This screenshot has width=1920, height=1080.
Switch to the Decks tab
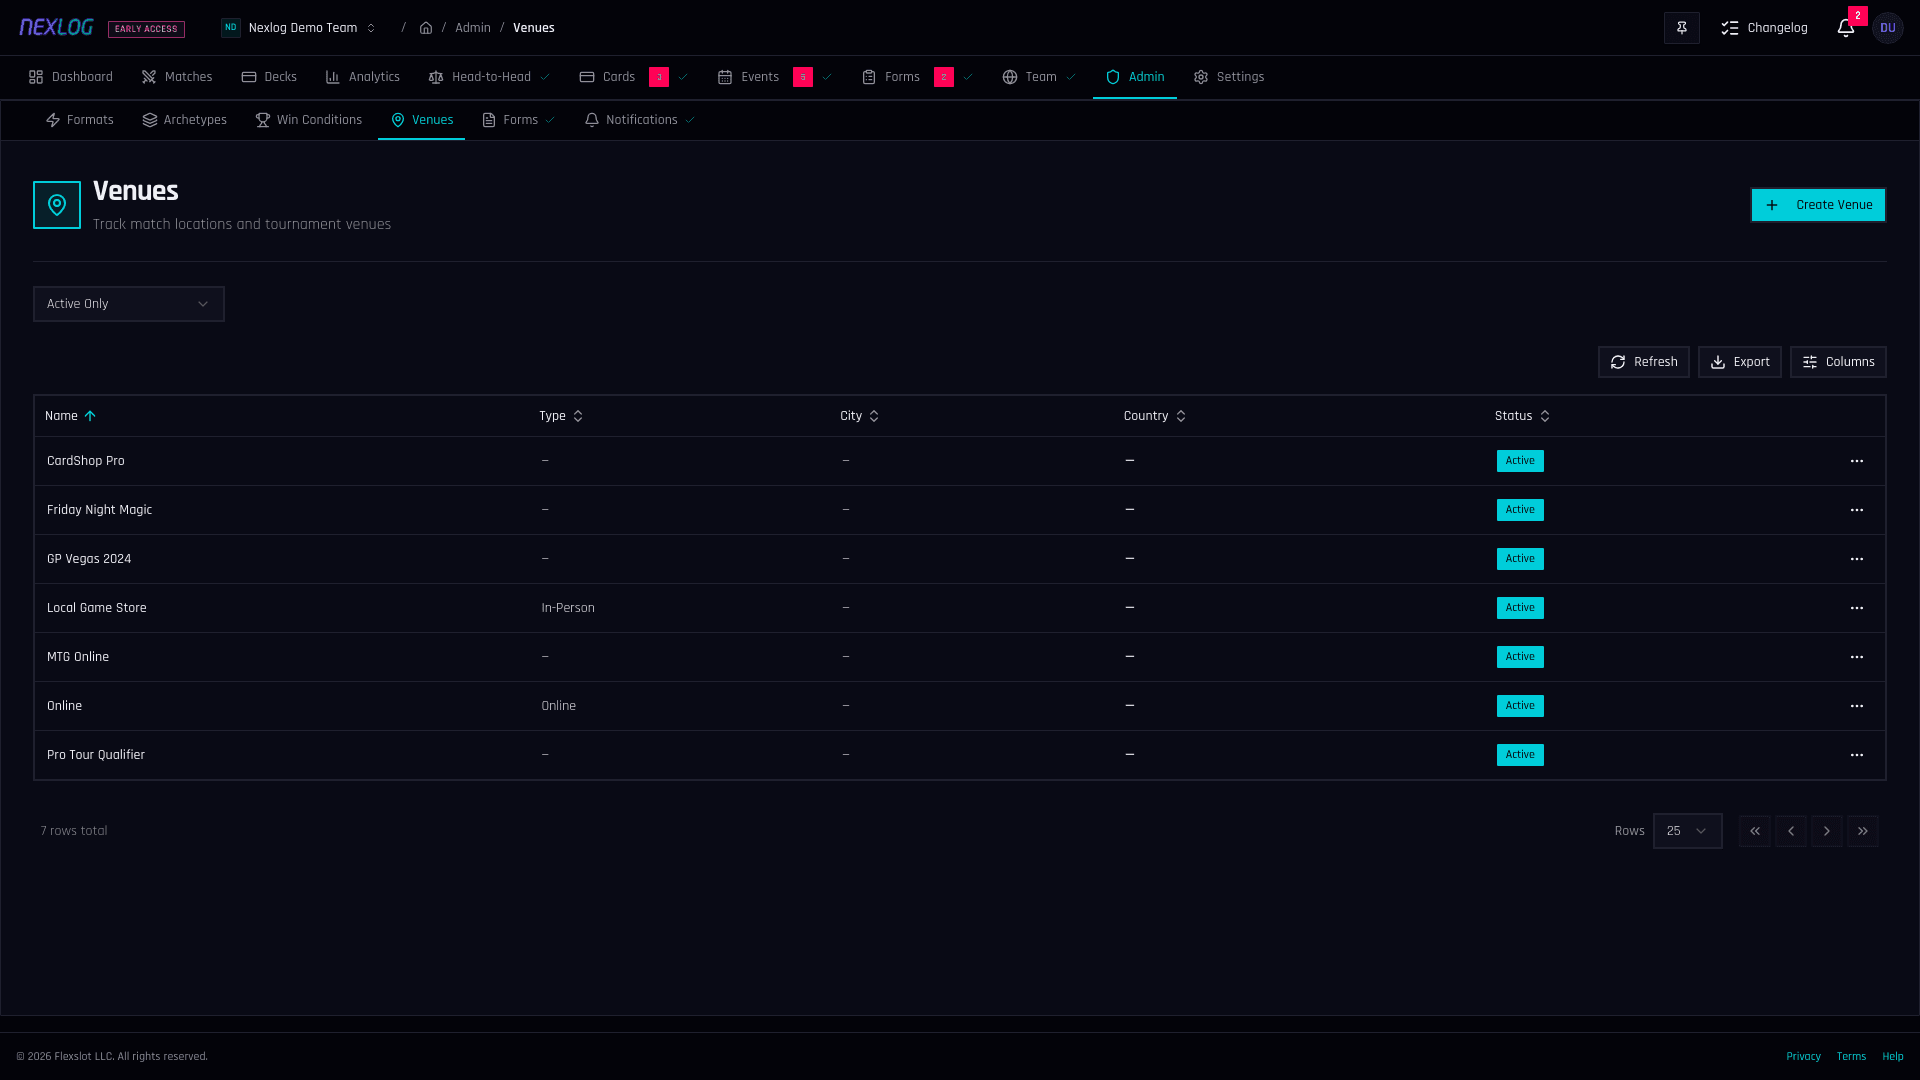pos(269,77)
